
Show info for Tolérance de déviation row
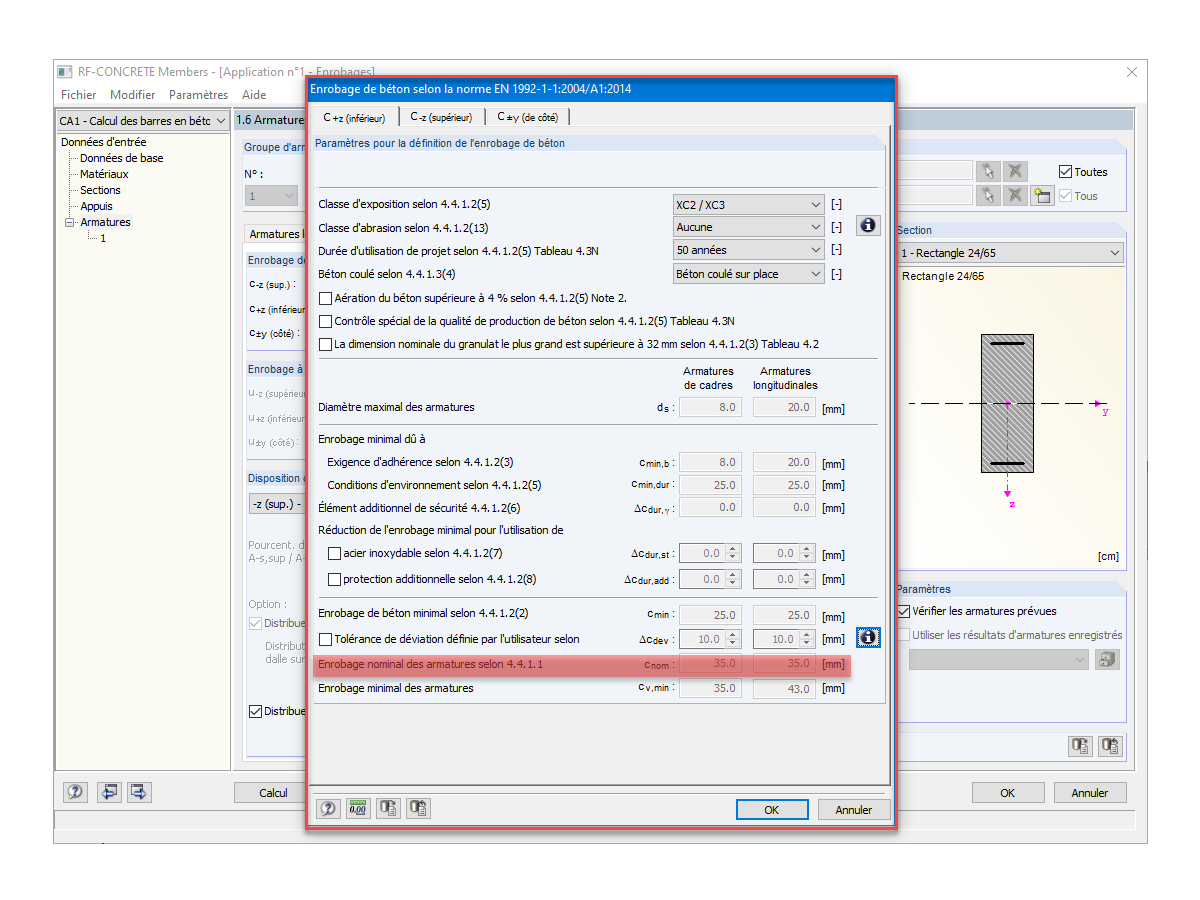click(x=868, y=637)
